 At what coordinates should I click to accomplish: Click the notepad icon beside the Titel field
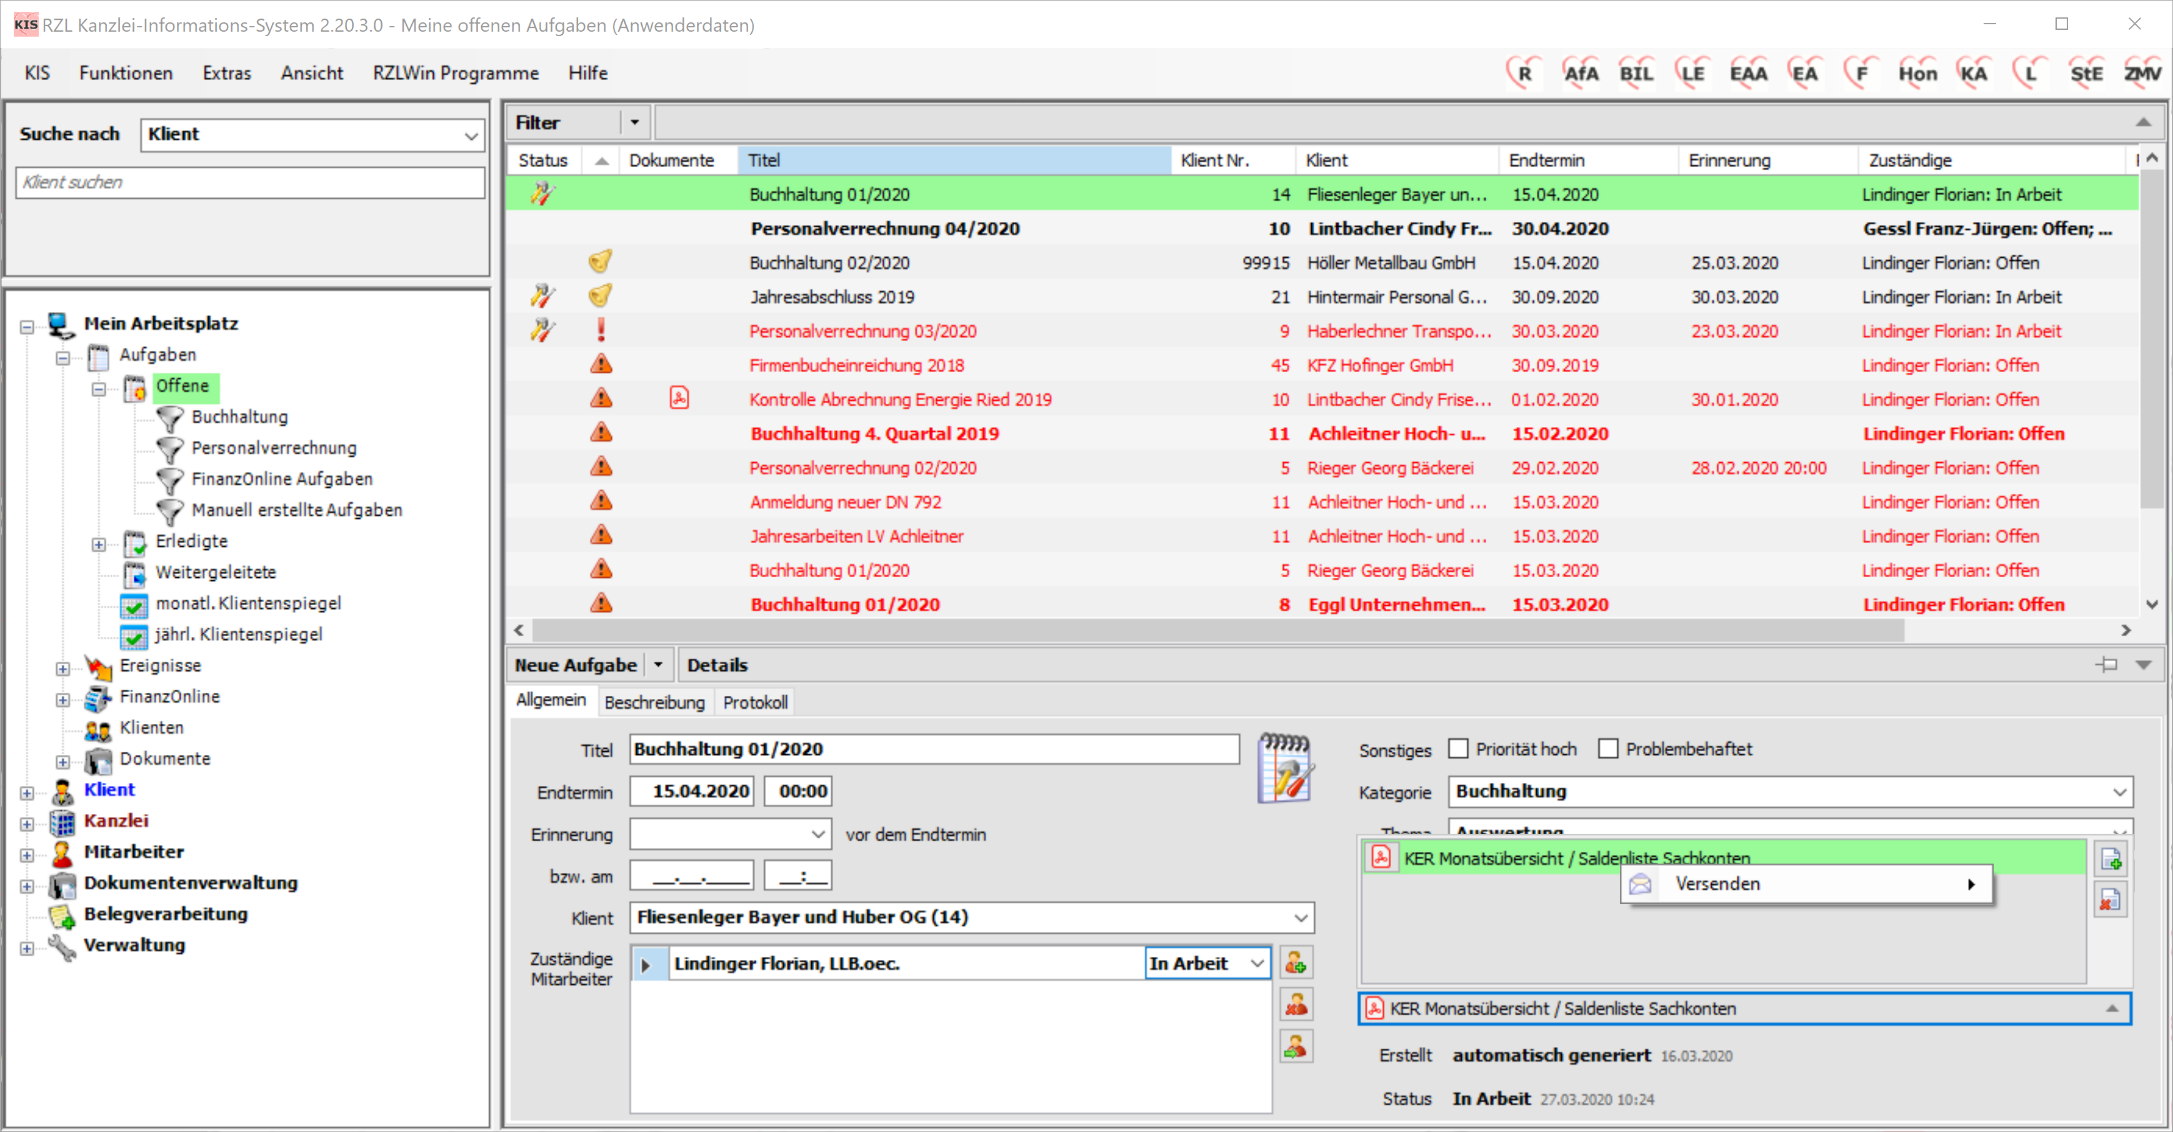pos(1285,768)
